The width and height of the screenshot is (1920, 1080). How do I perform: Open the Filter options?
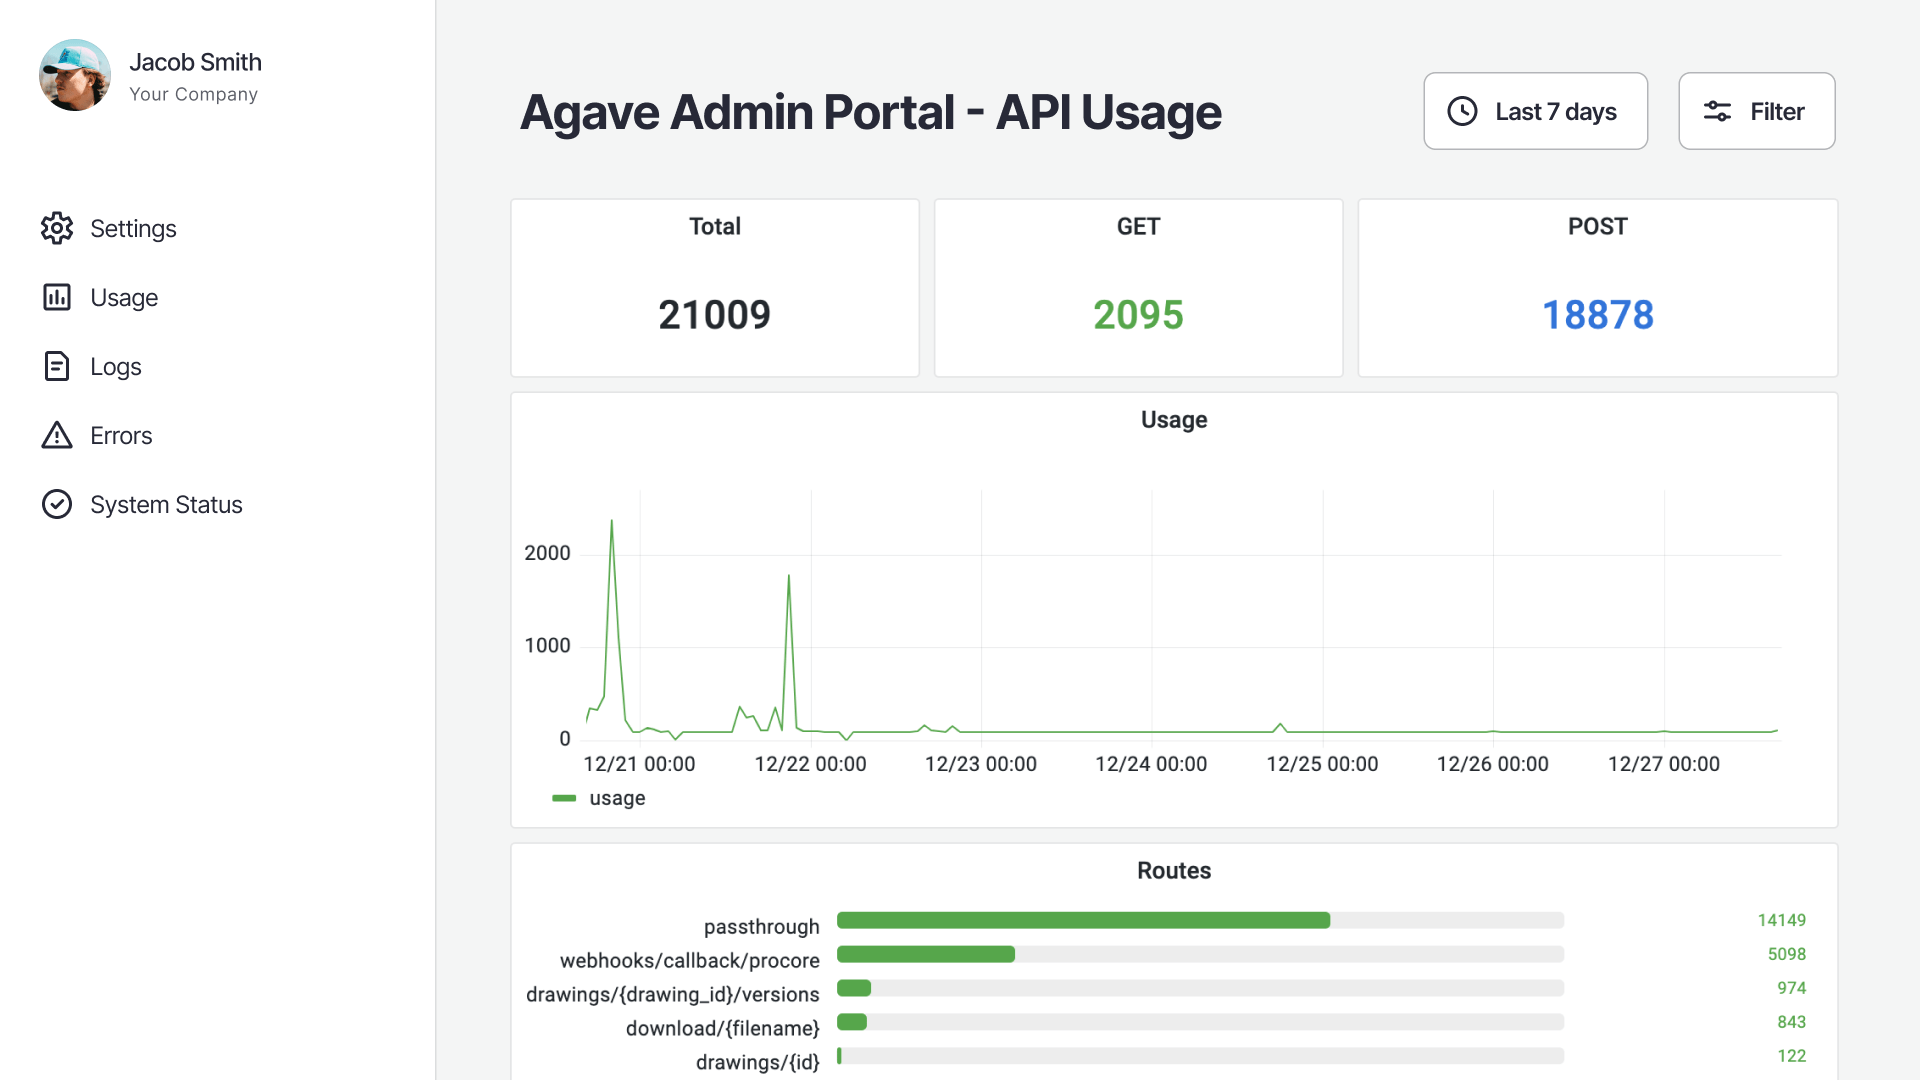pos(1756,111)
